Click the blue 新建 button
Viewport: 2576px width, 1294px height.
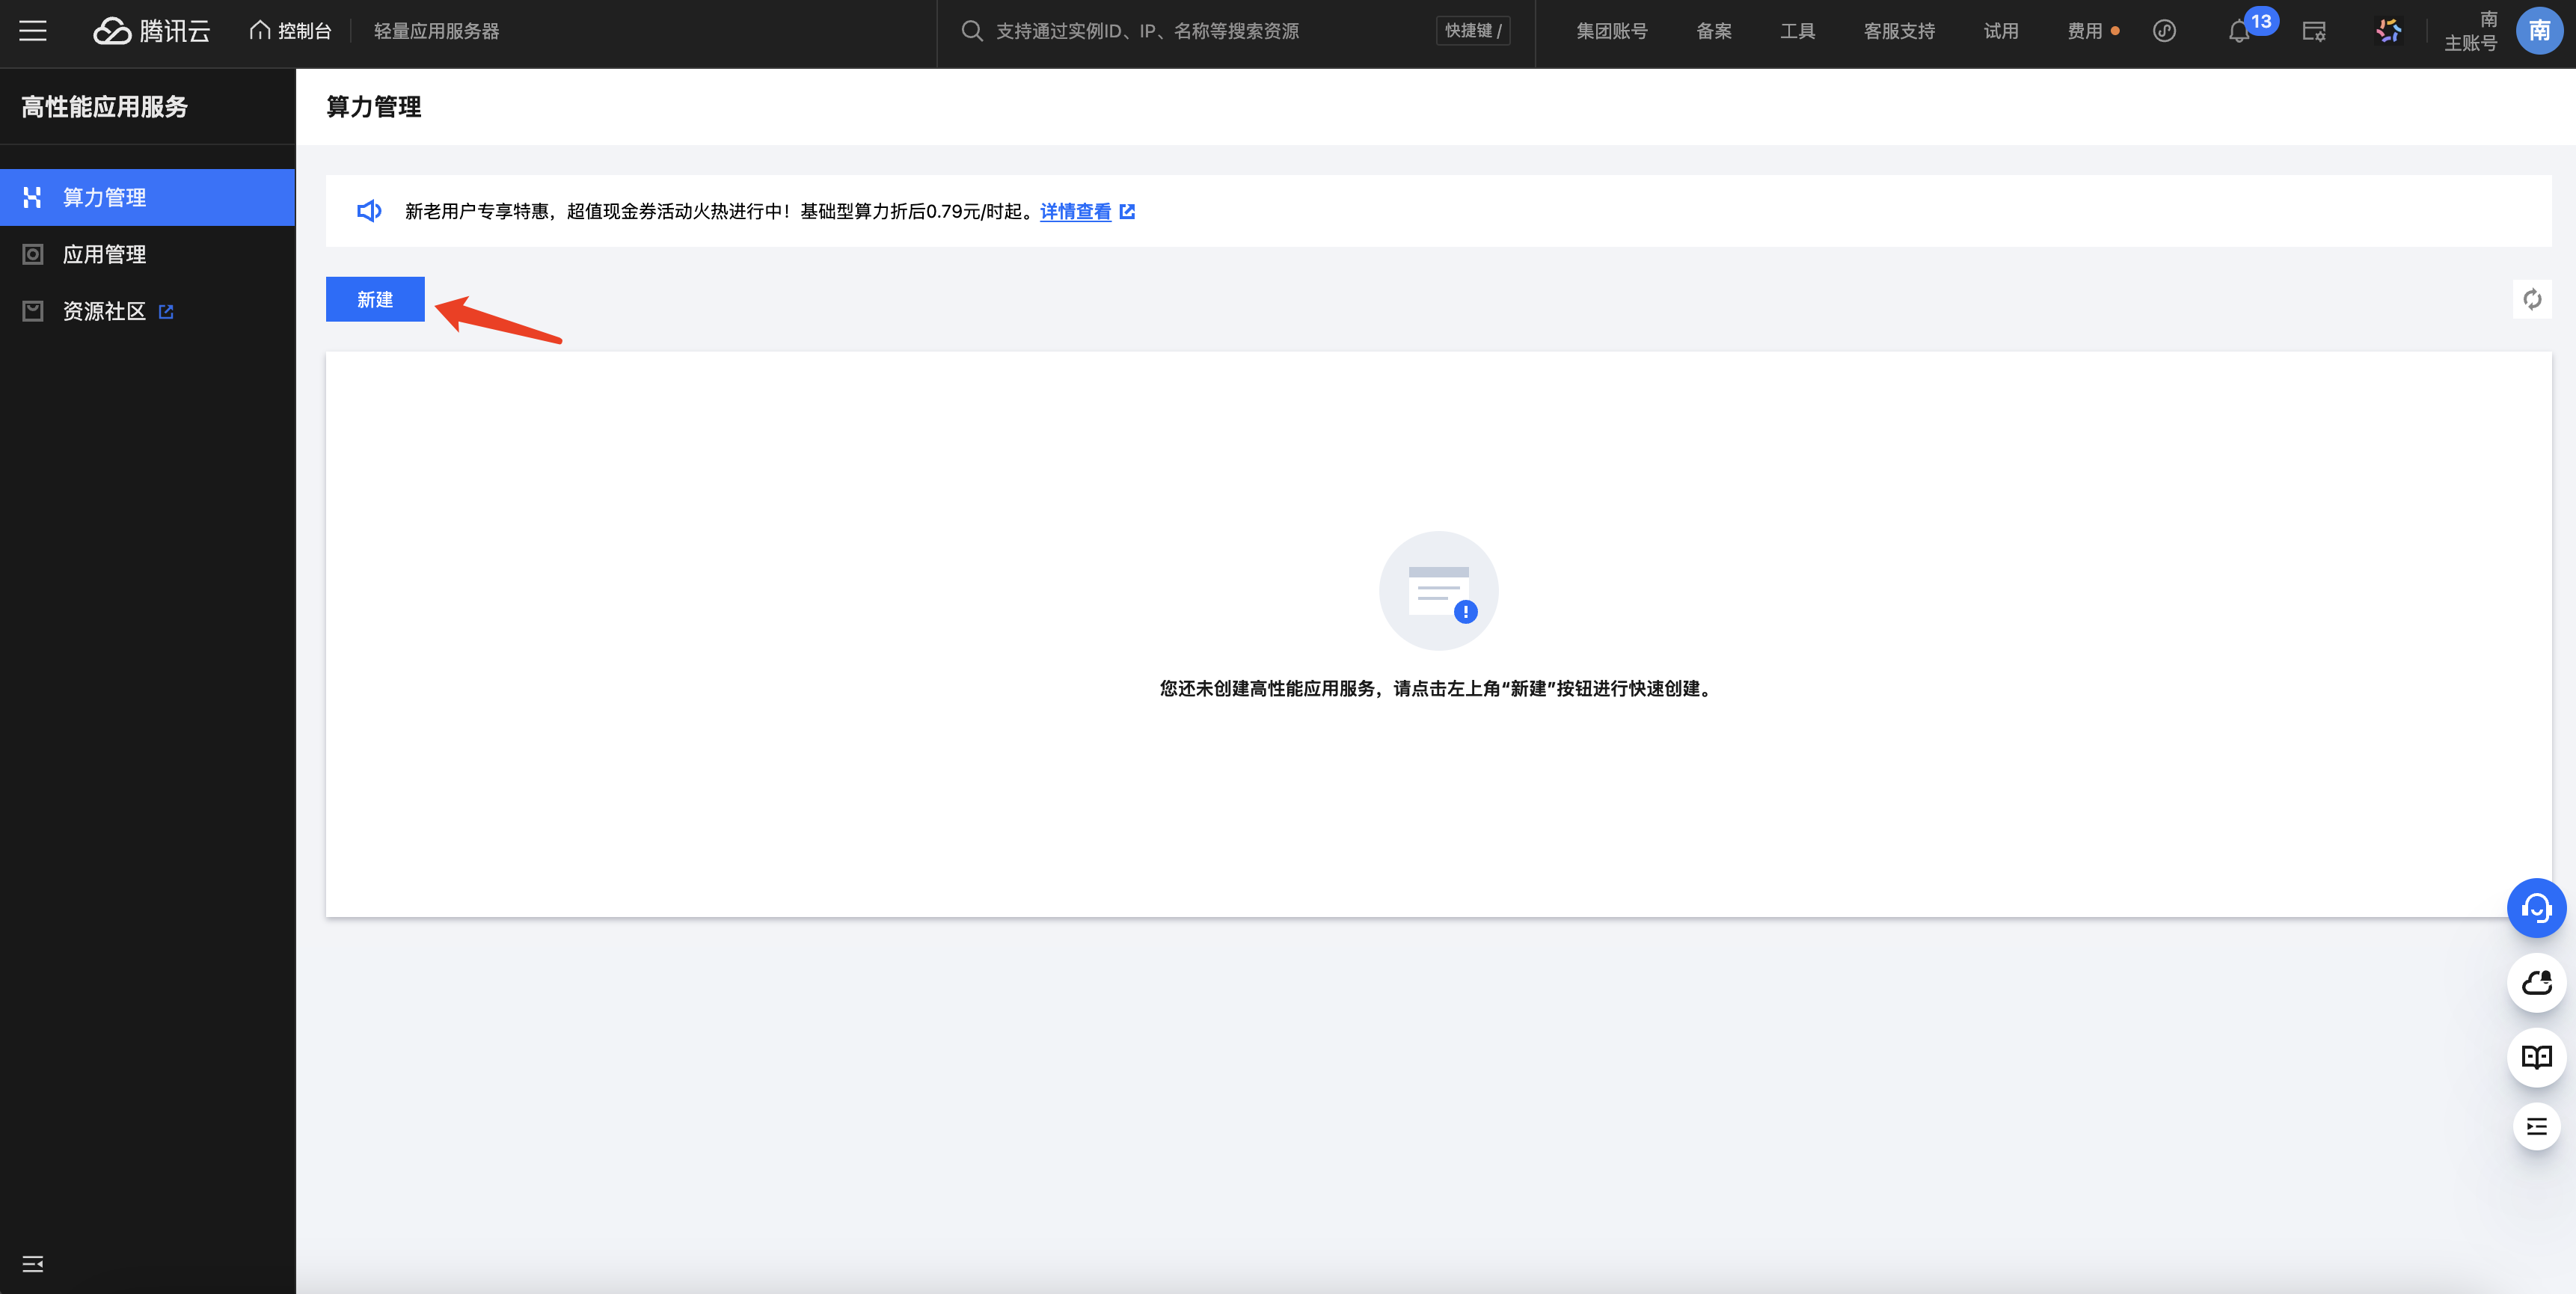pyautogui.click(x=375, y=299)
